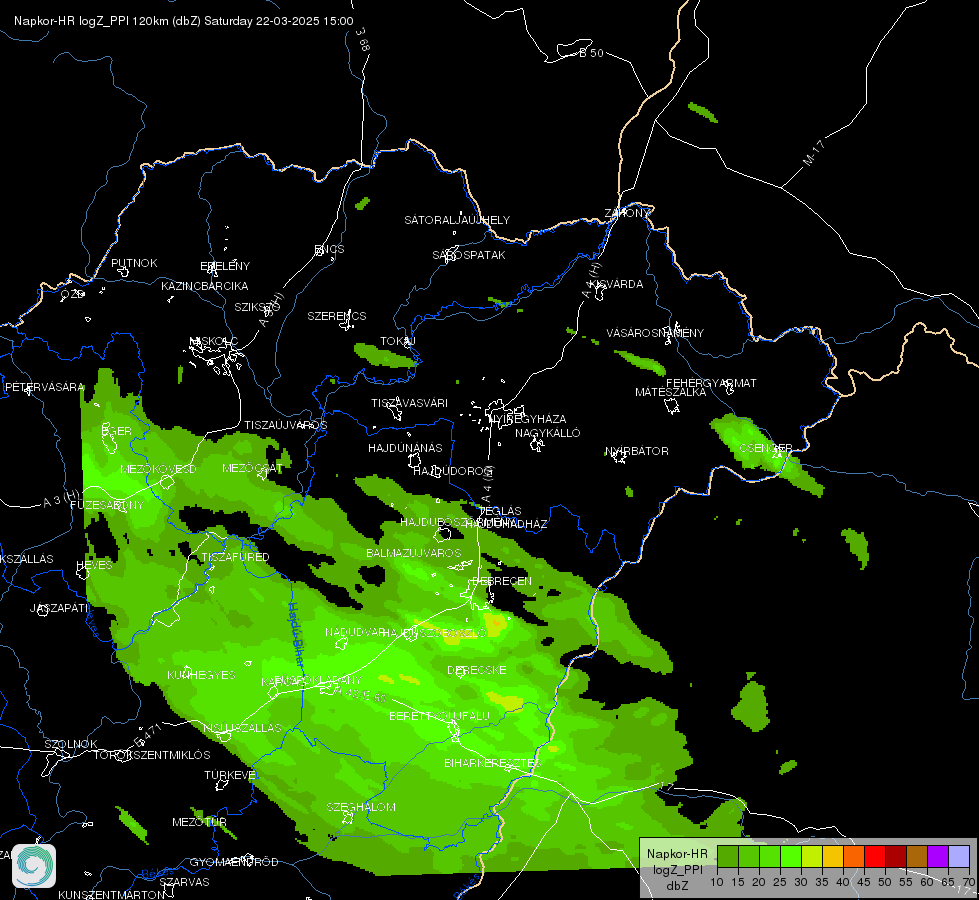Click the TOROKSZENTMIKLOS label
The height and width of the screenshot is (900, 979).
152,755
